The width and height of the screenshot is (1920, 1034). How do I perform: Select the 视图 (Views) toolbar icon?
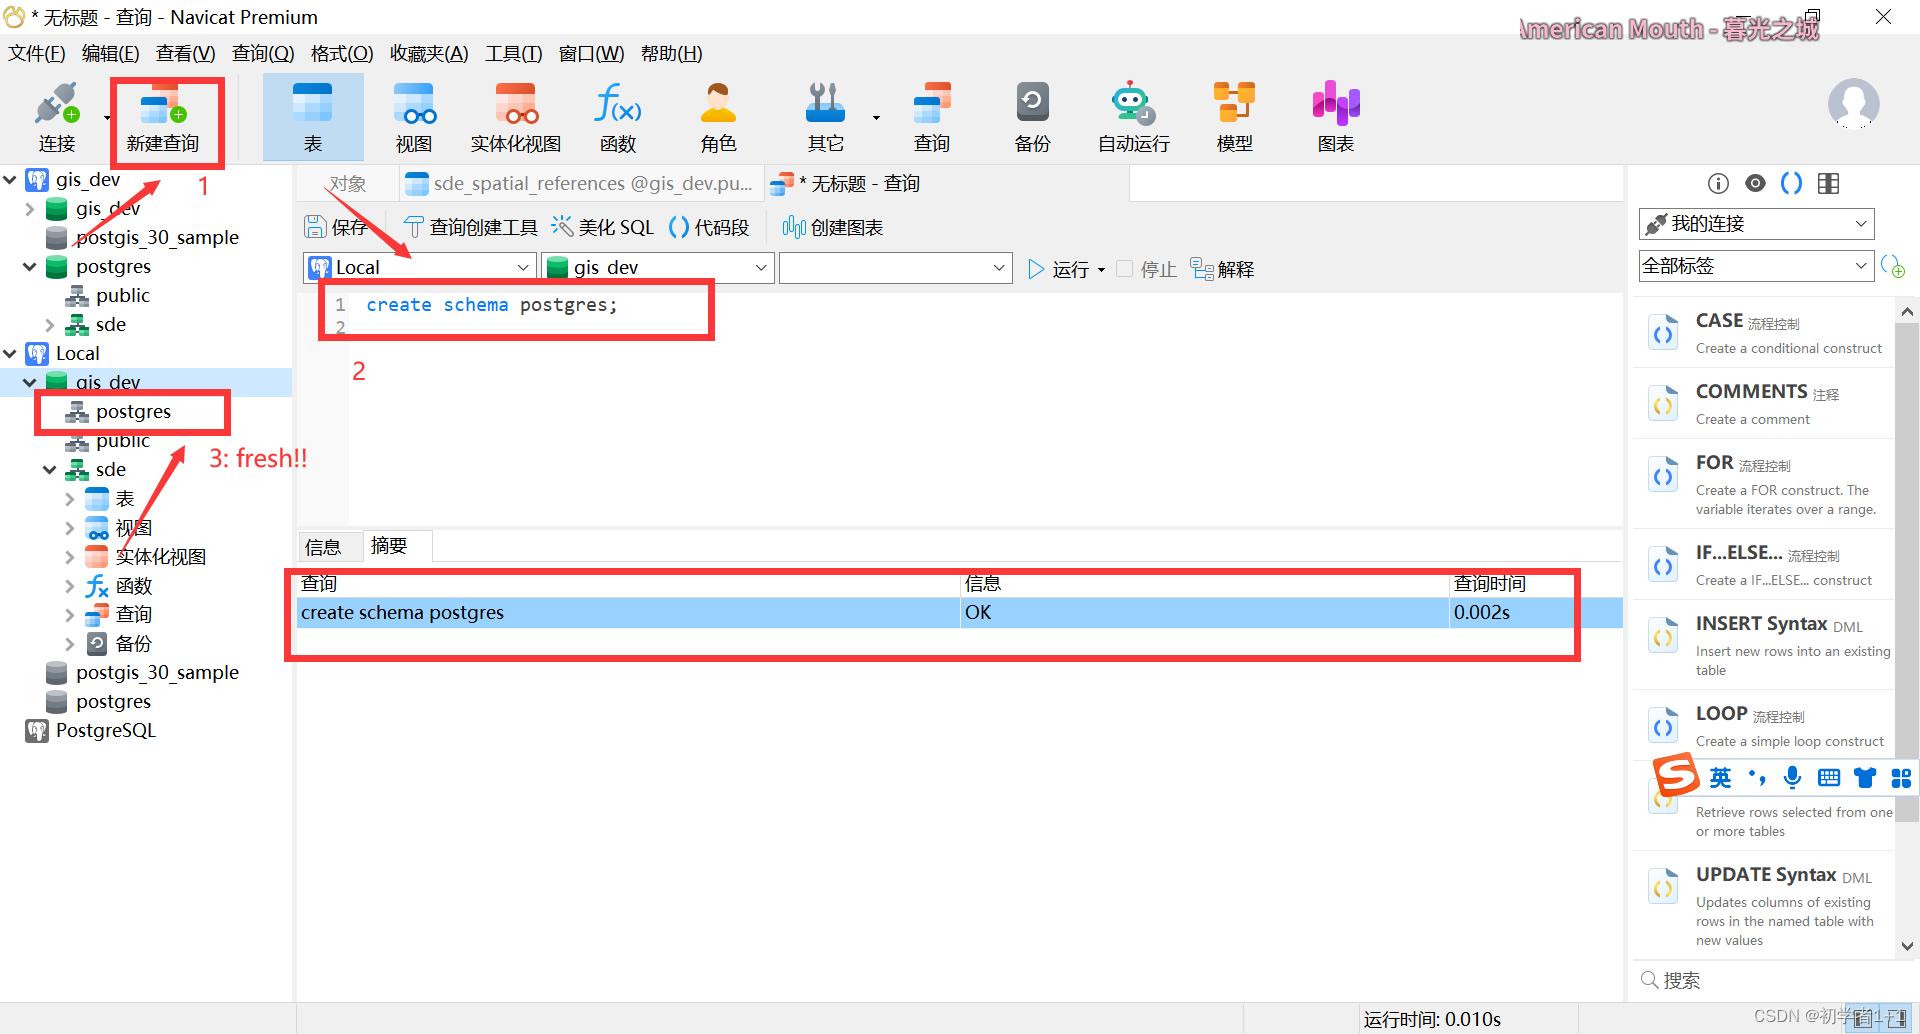(x=413, y=115)
